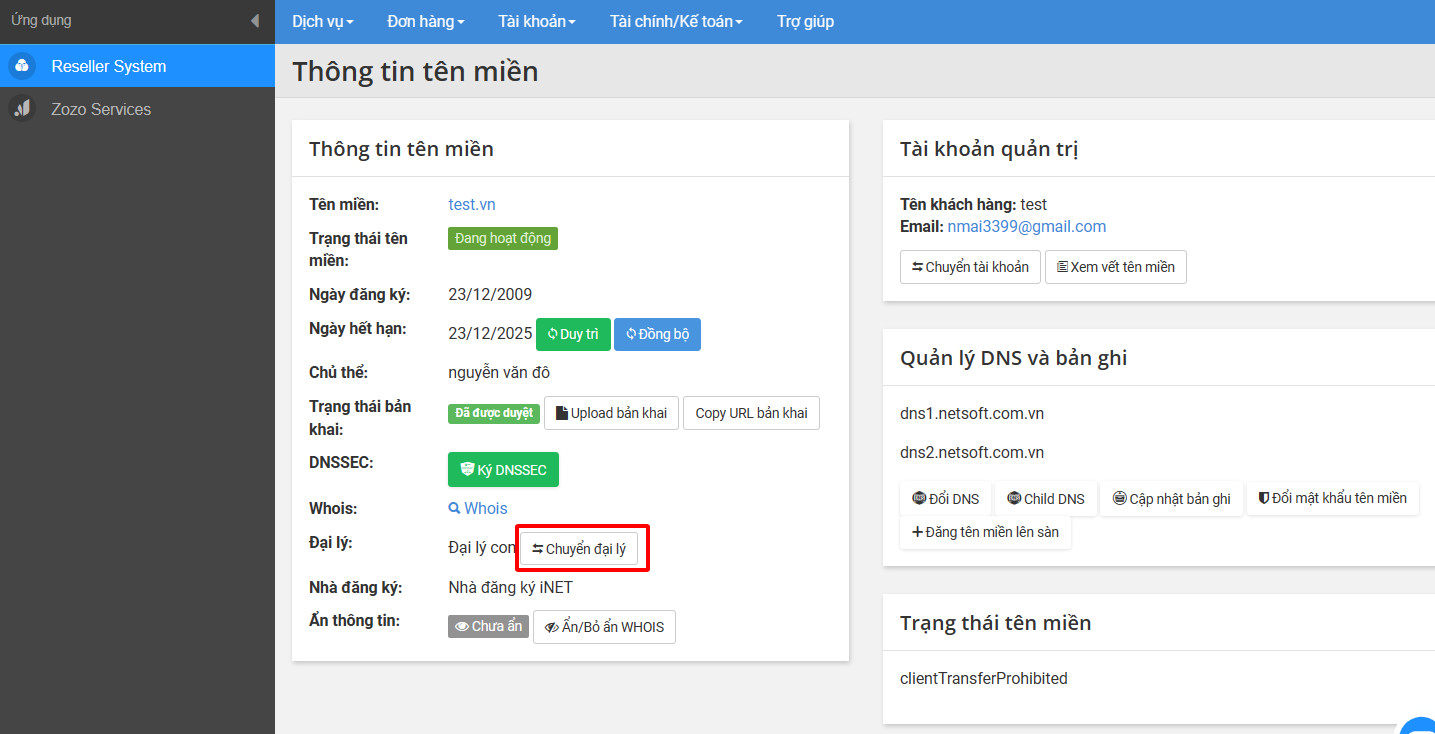
Task: Click Cập nhật bản ghi button
Action: point(1171,498)
